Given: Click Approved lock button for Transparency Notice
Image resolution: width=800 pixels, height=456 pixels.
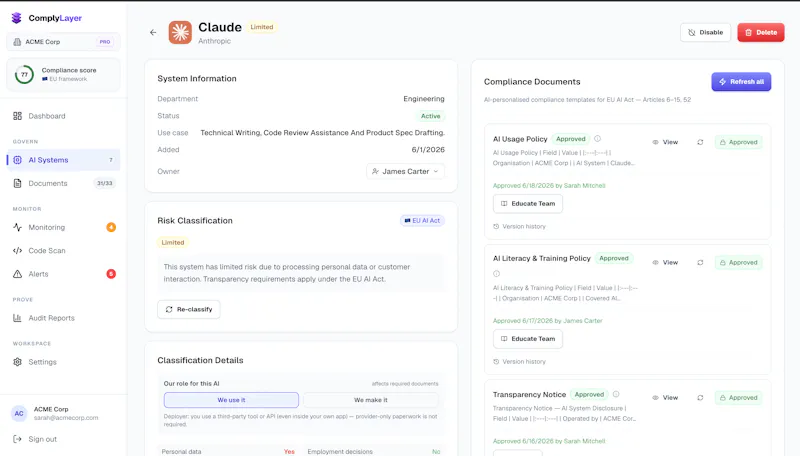Looking at the screenshot, I should (738, 398).
